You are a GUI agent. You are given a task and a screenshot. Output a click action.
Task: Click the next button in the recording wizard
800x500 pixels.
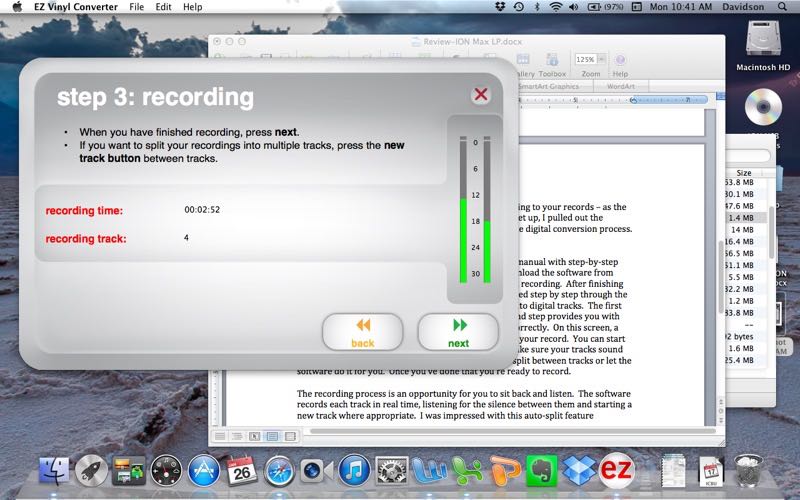pos(458,332)
